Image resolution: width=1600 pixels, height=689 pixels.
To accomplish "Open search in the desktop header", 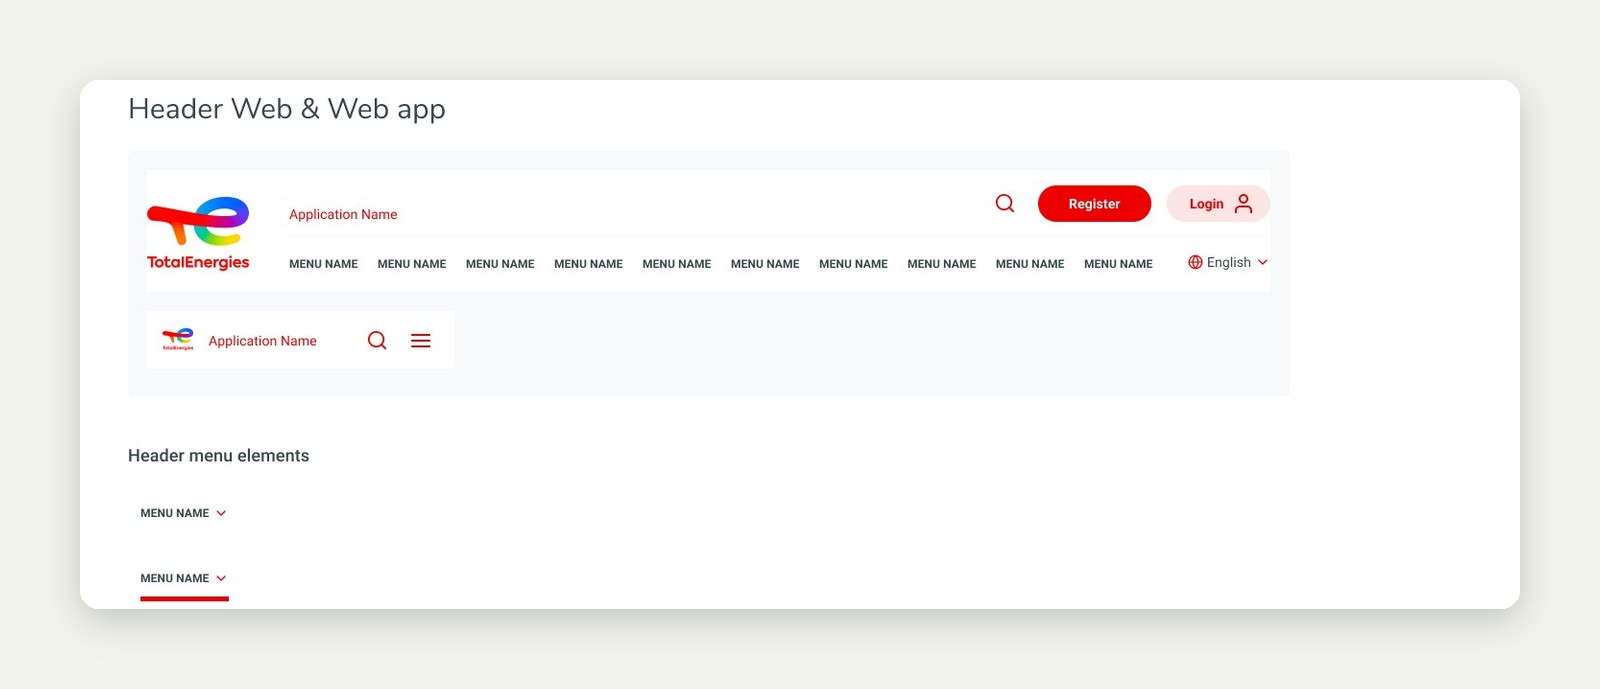I will tap(1005, 203).
